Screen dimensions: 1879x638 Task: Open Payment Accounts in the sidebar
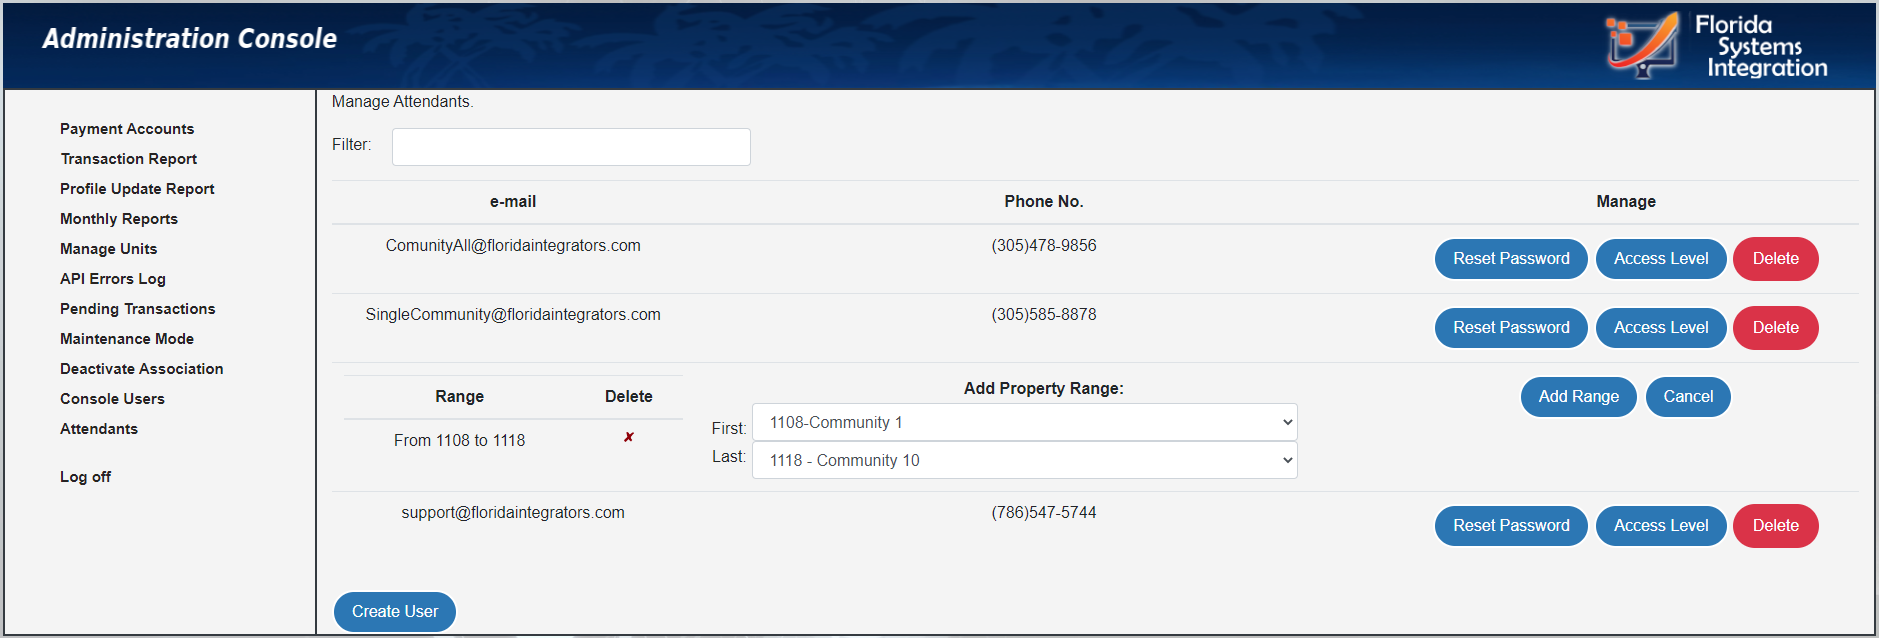click(x=127, y=129)
